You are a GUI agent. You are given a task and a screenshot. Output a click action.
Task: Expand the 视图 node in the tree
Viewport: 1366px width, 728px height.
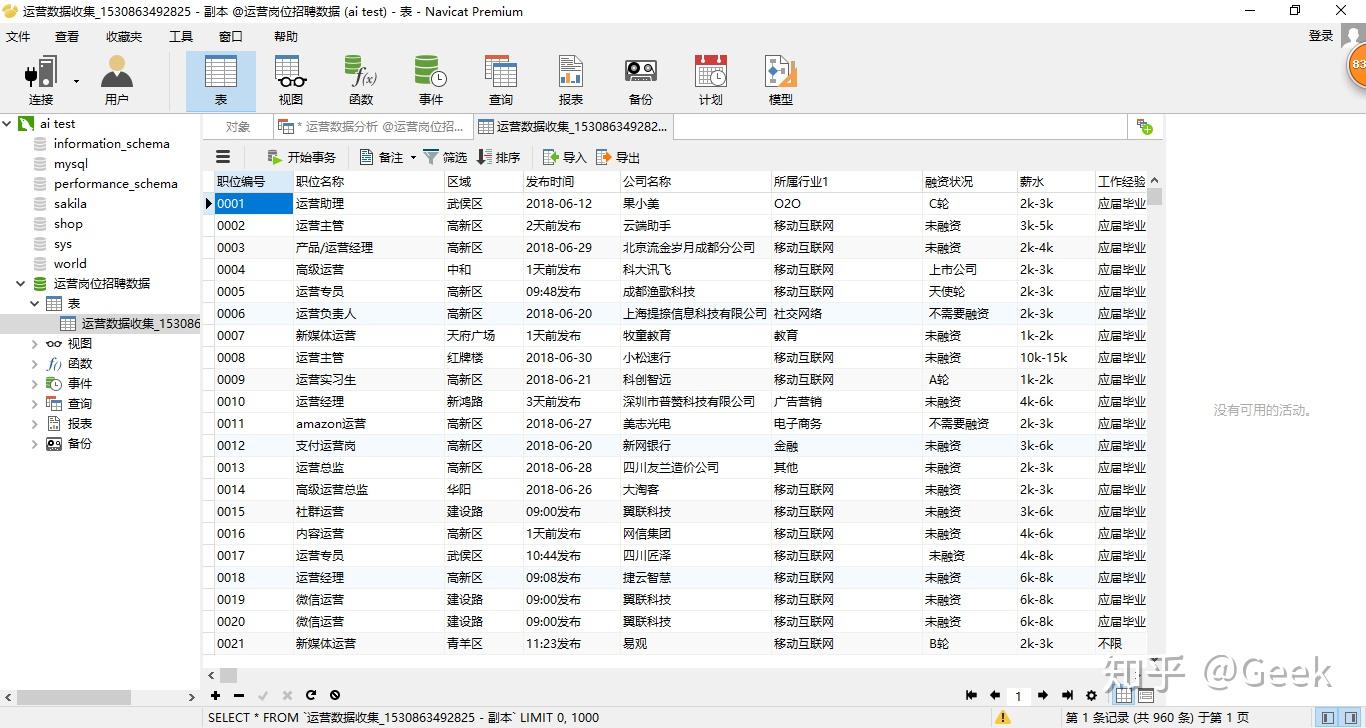[35, 344]
